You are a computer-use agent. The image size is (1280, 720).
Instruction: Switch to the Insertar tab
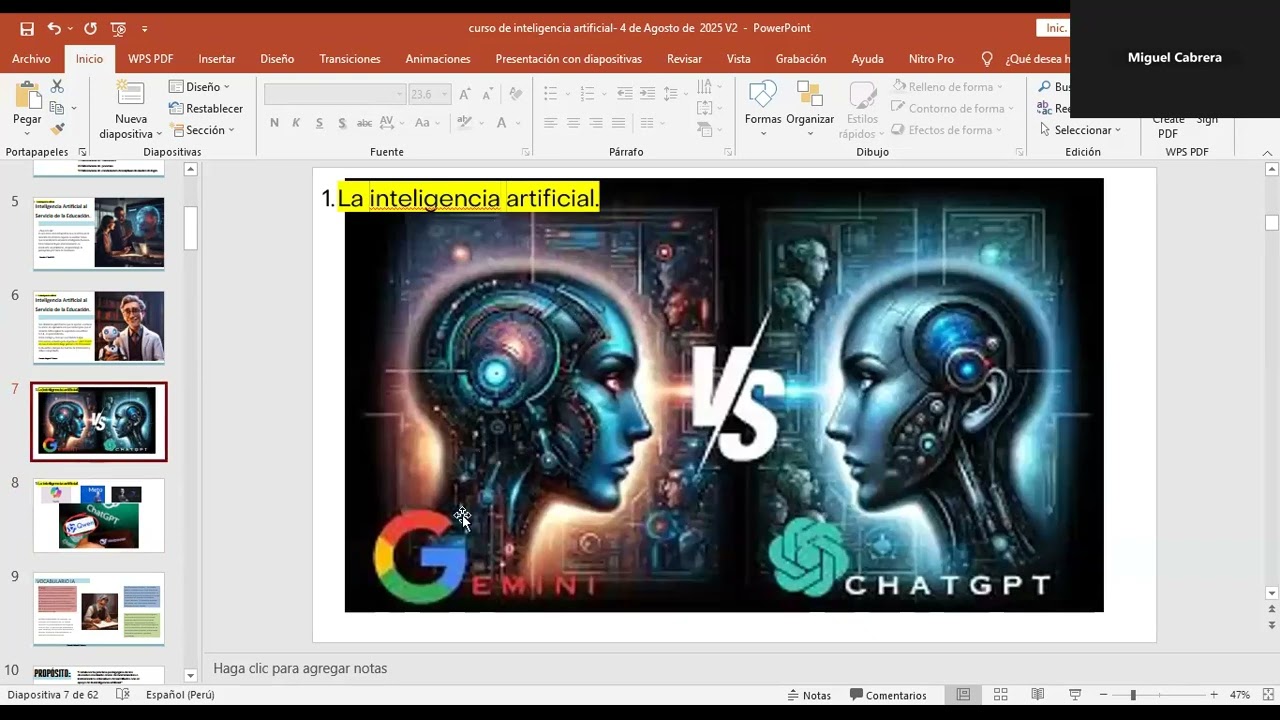[217, 59]
